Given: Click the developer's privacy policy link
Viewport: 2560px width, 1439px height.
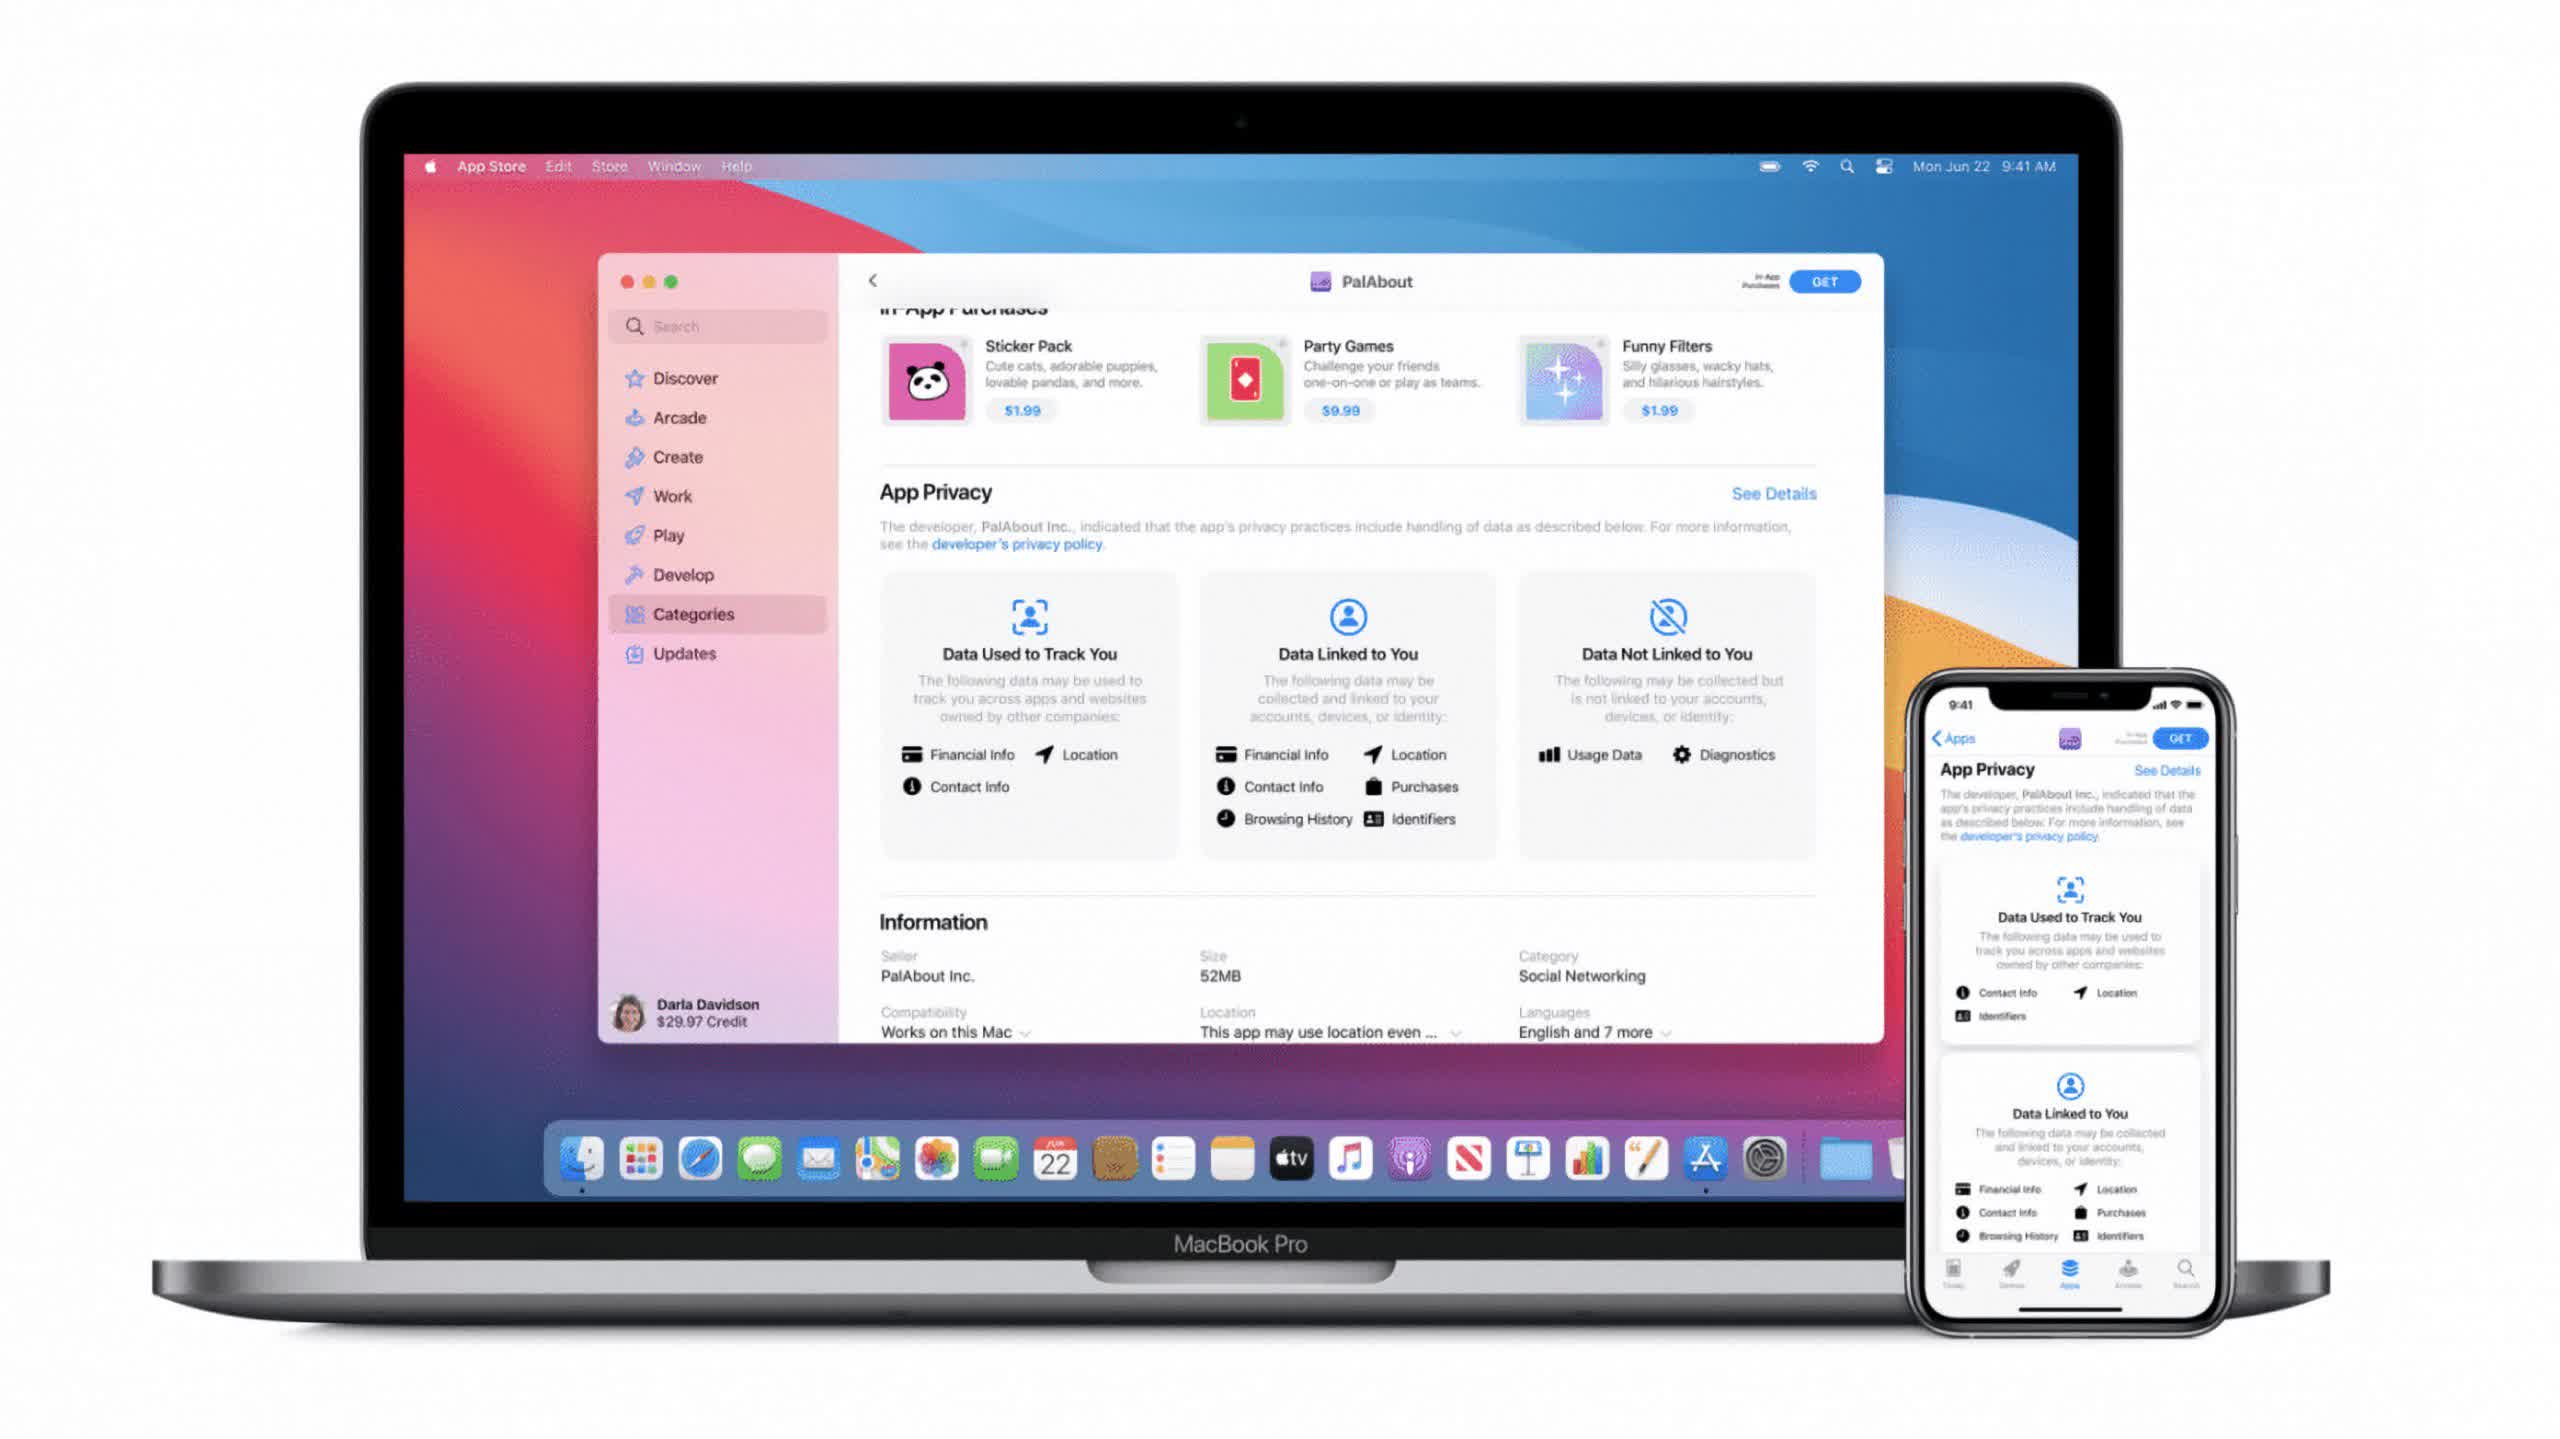Looking at the screenshot, I should click(x=1016, y=544).
